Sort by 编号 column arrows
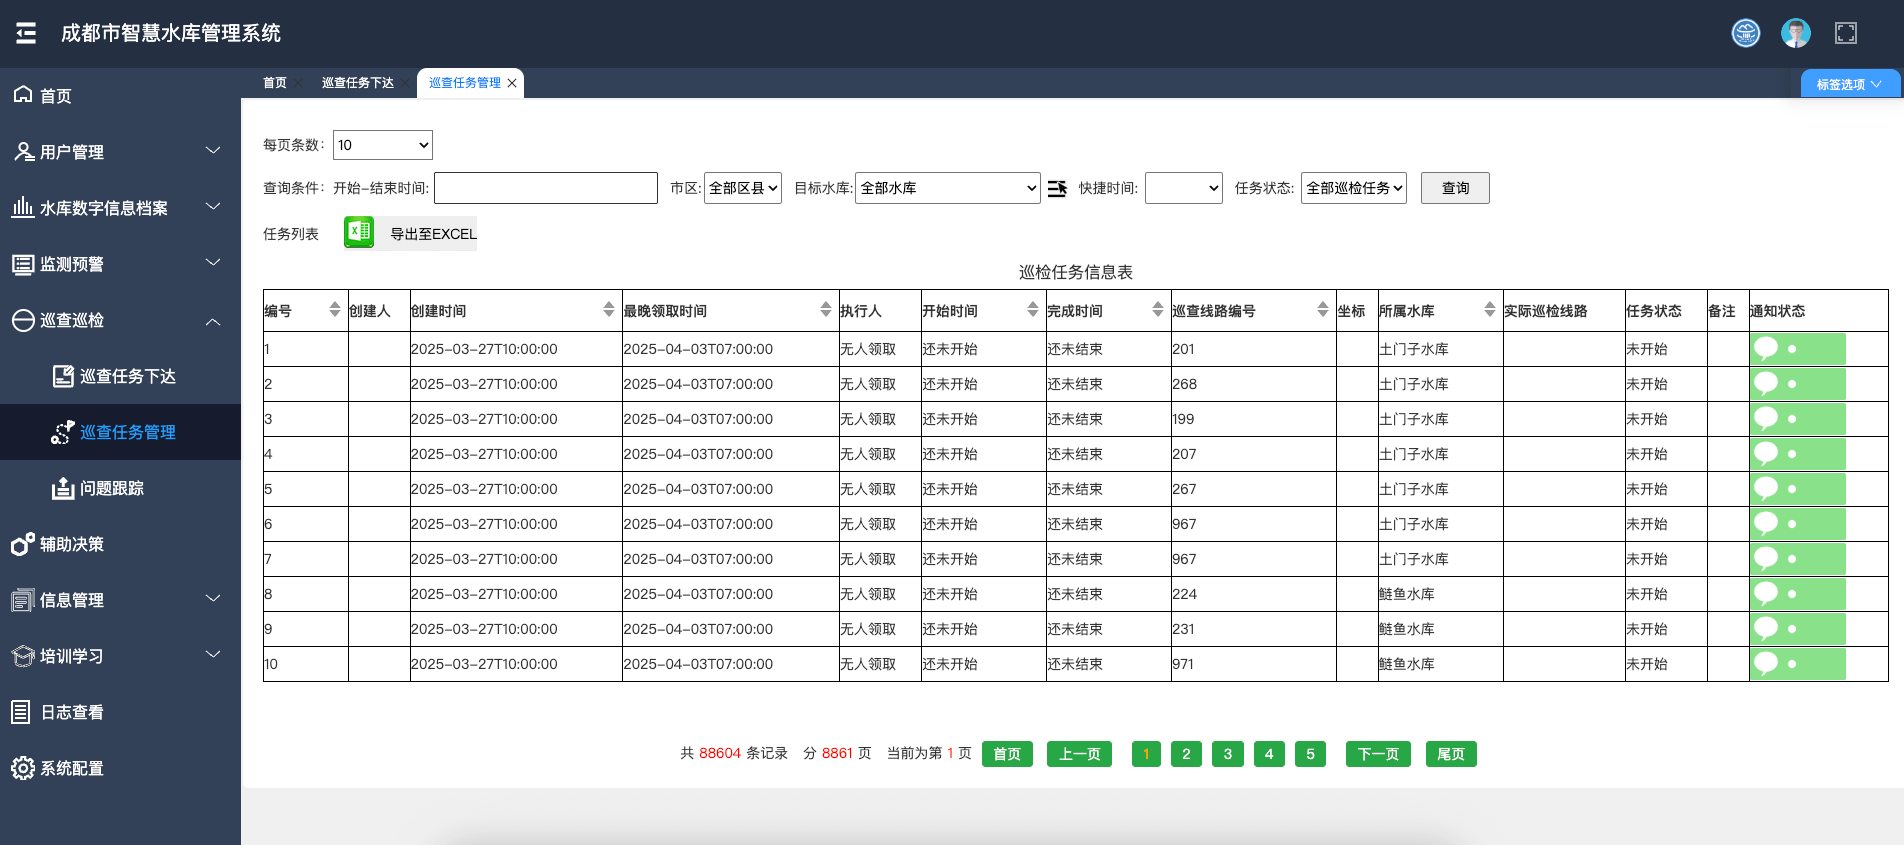1904x845 pixels. pyautogui.click(x=335, y=310)
